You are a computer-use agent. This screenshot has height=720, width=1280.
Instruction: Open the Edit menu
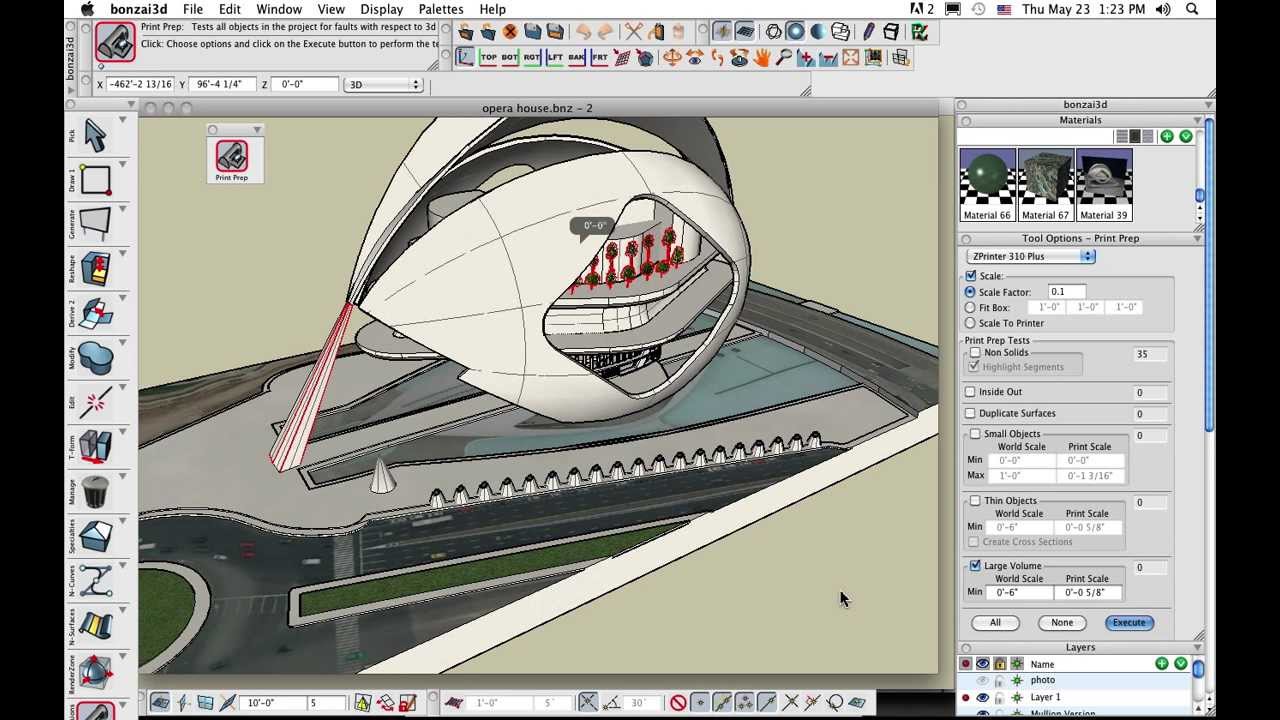230,9
